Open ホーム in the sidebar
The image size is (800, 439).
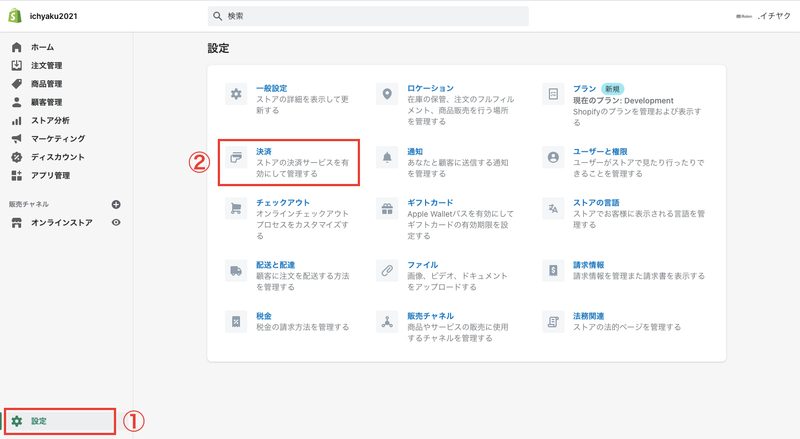pos(42,47)
